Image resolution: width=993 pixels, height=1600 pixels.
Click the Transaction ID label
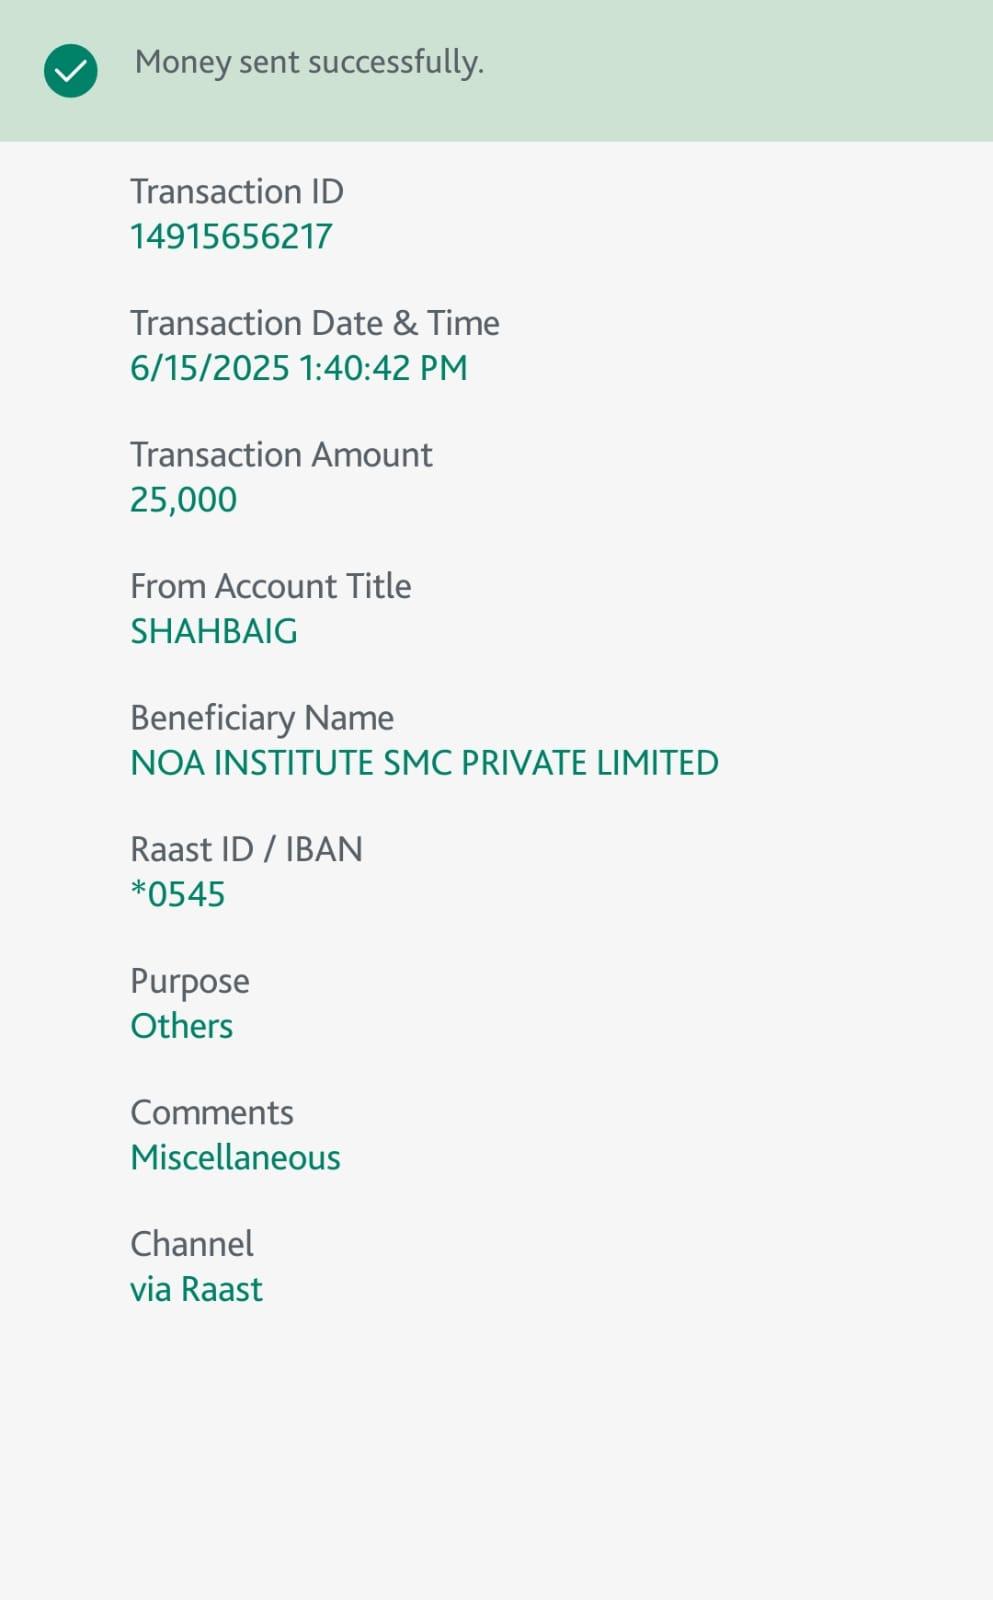click(237, 191)
